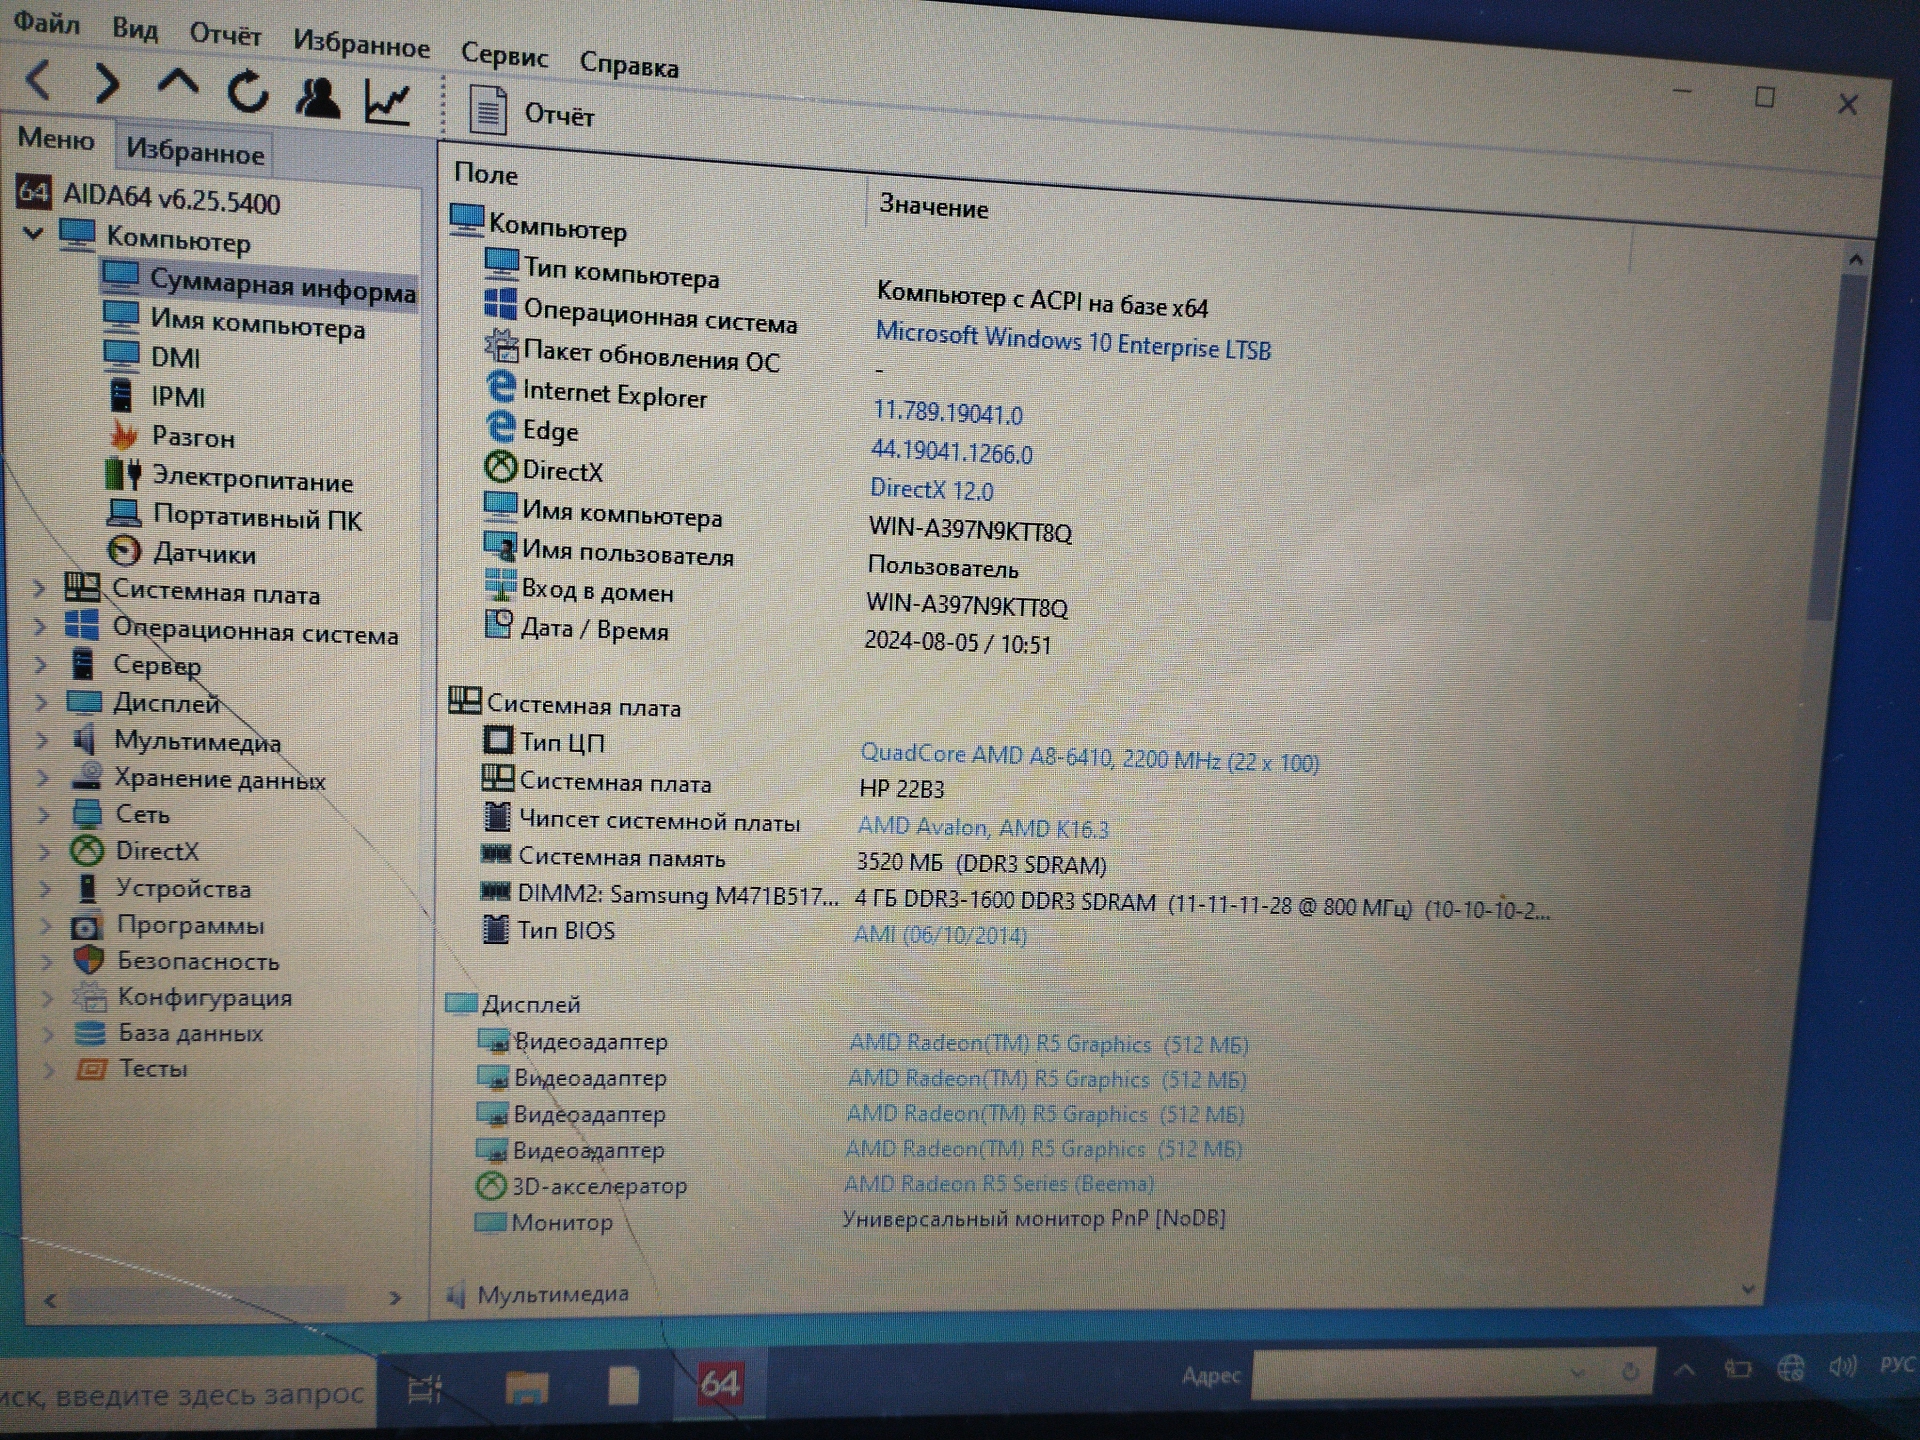This screenshot has width=1920, height=1440.
Task: Open the Файл menu
Action: (x=46, y=22)
